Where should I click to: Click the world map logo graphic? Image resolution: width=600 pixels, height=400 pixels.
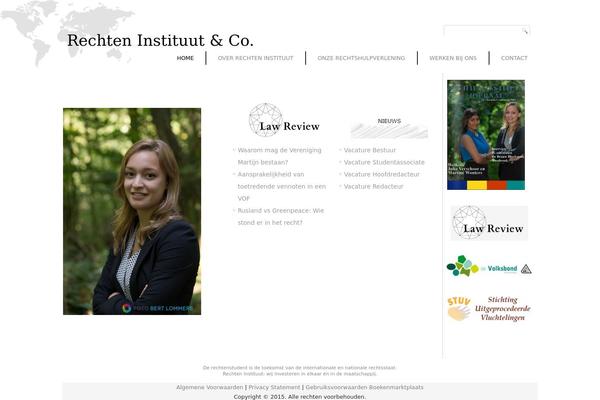(67, 33)
